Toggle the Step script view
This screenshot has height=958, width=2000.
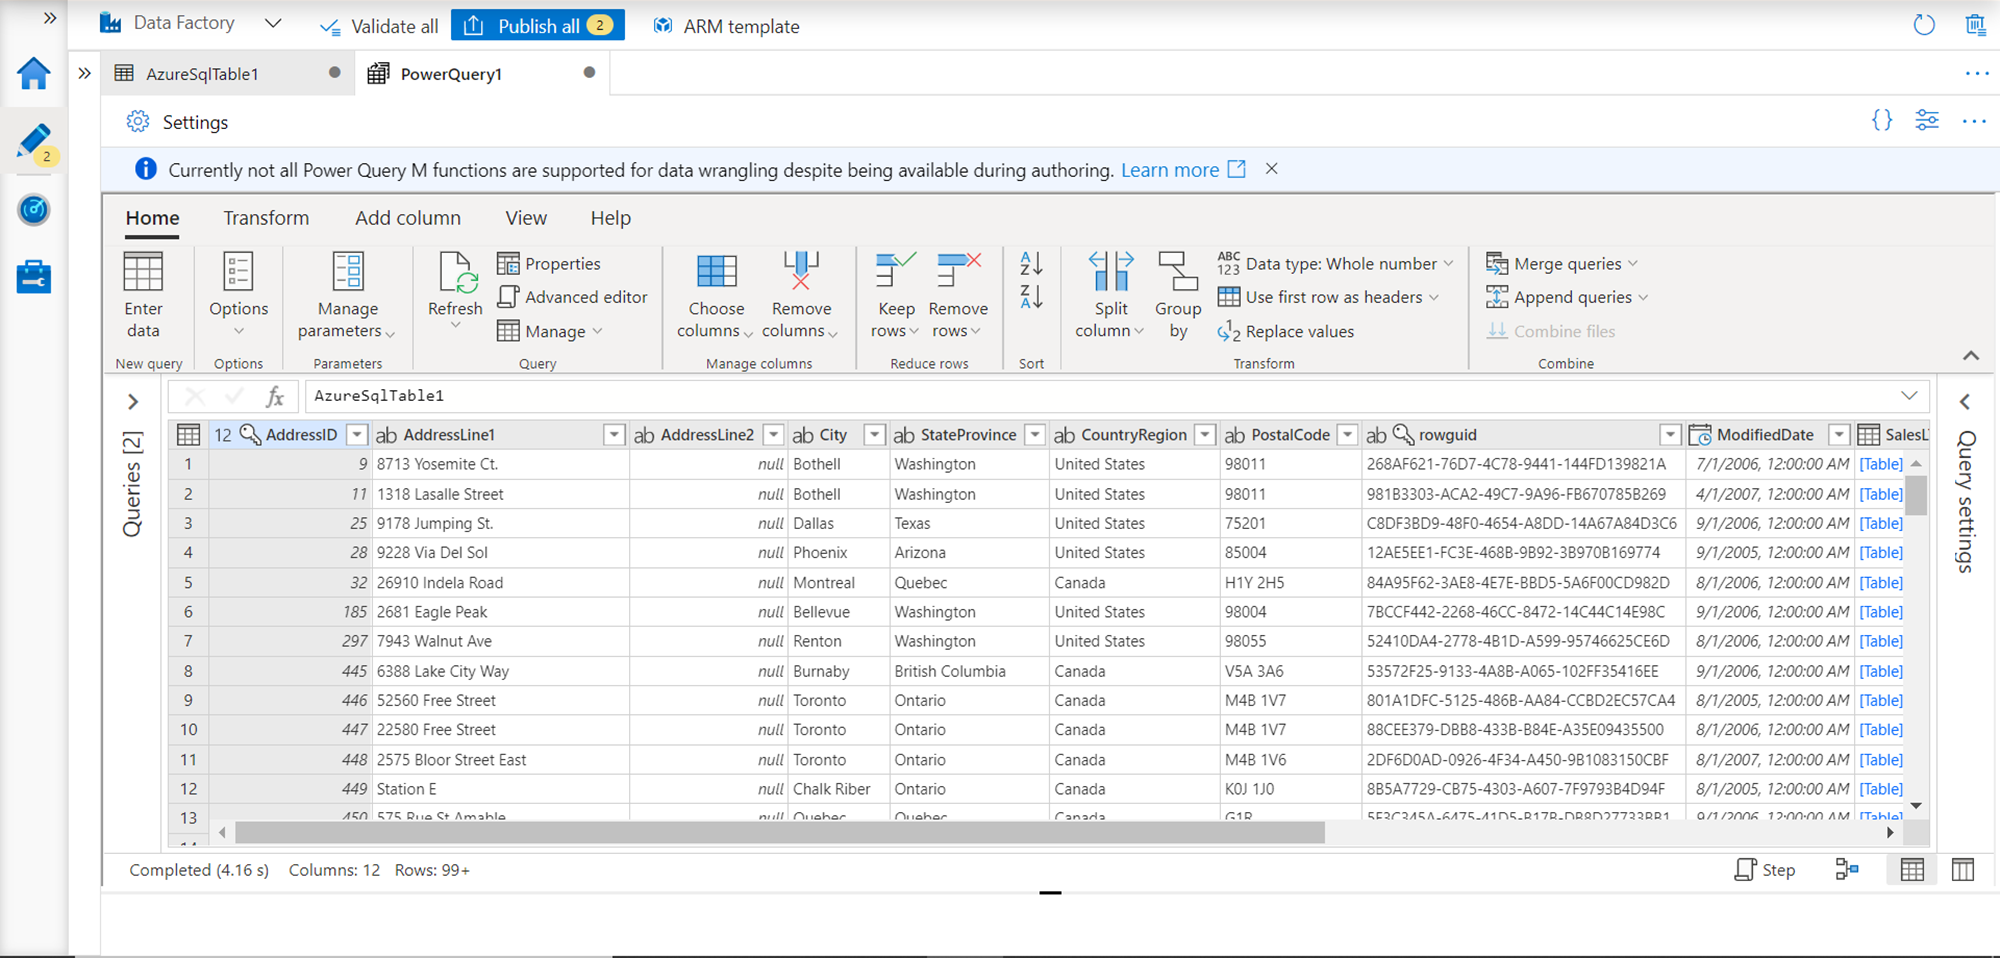pos(1765,870)
